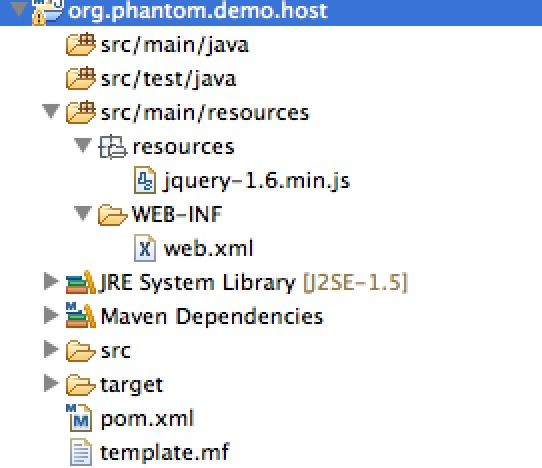Image resolution: width=542 pixels, height=468 pixels.
Task: Select the org.phantom.demo.host project label
Action: (198, 11)
